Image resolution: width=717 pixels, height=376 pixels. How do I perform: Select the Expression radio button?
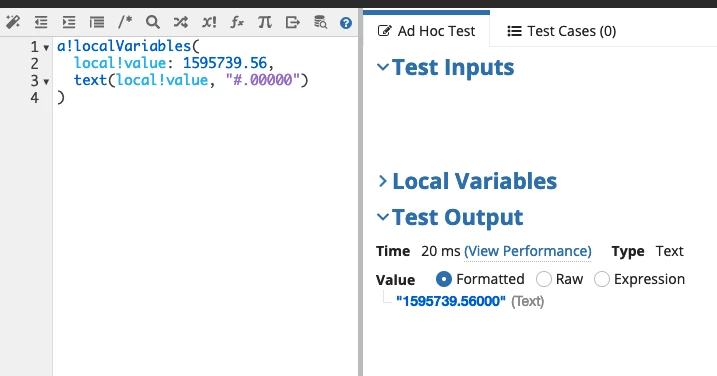[602, 279]
